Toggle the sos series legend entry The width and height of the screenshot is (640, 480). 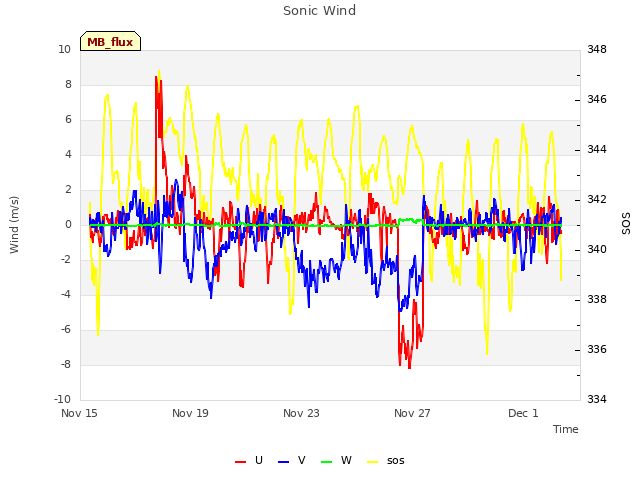(x=386, y=461)
